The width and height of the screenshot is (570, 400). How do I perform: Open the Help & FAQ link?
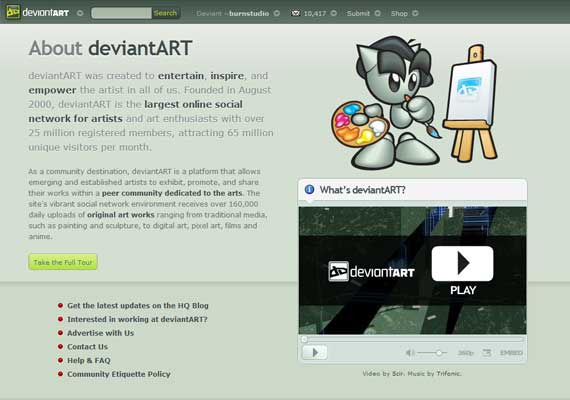89,360
